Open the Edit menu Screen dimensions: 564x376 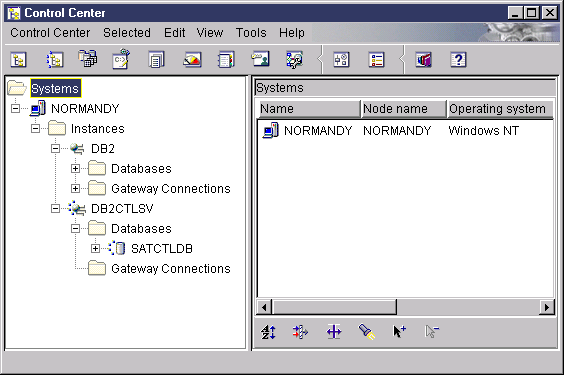coord(174,33)
